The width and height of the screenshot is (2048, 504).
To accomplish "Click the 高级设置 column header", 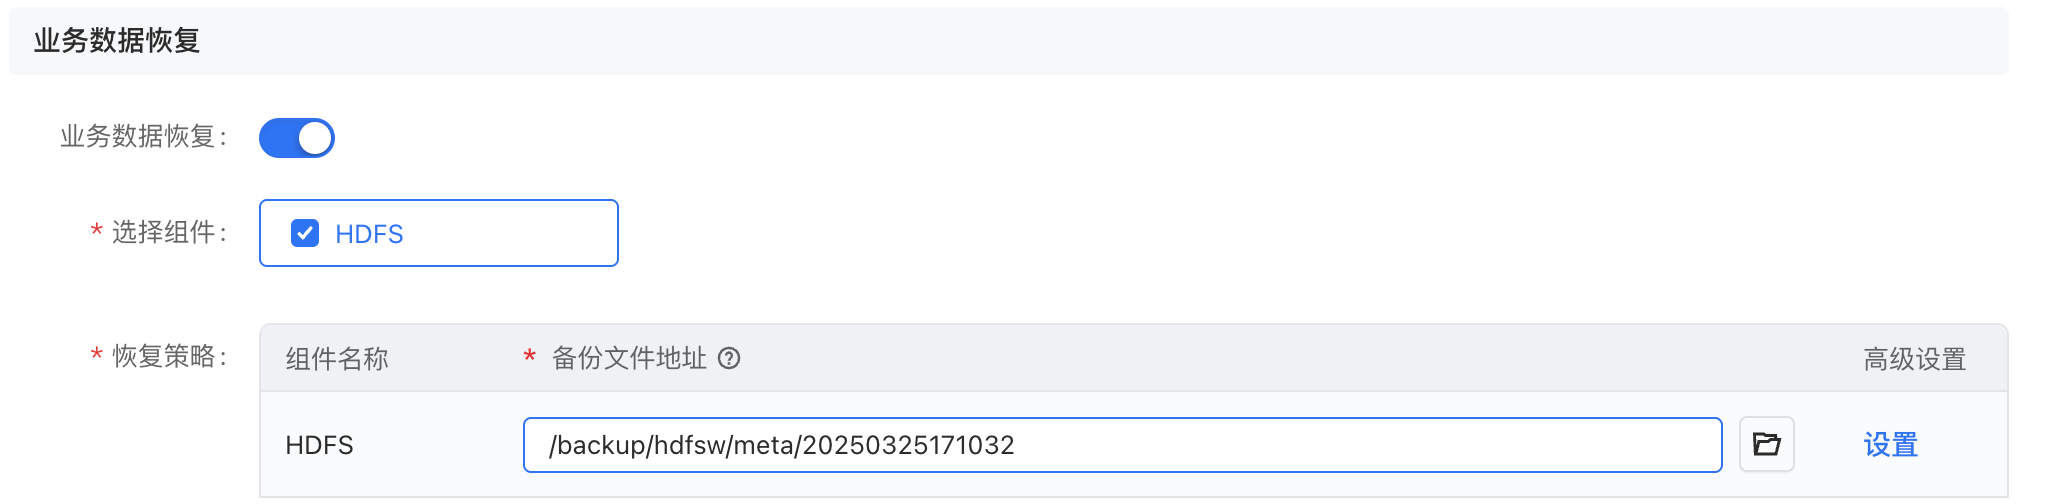I will (1914, 359).
